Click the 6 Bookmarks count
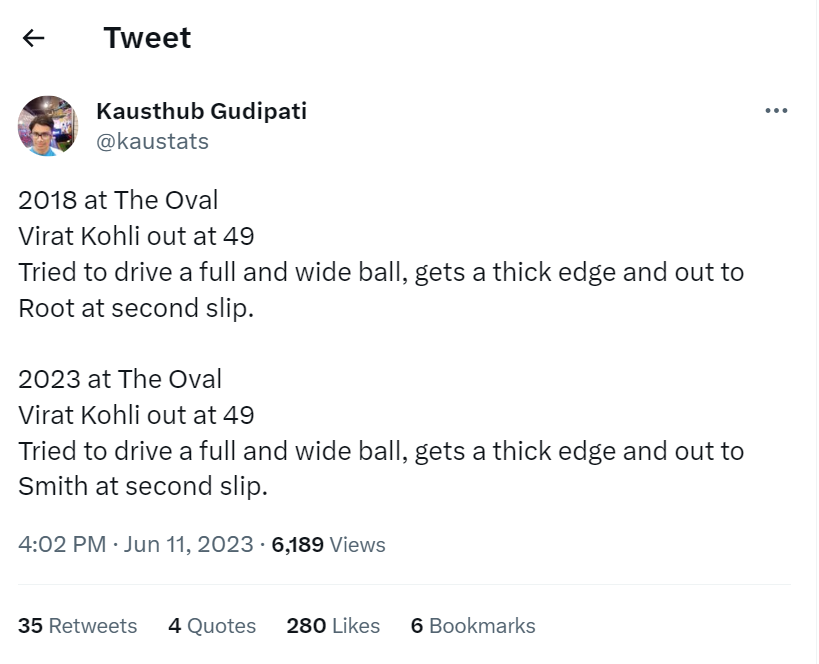 pyautogui.click(x=472, y=625)
